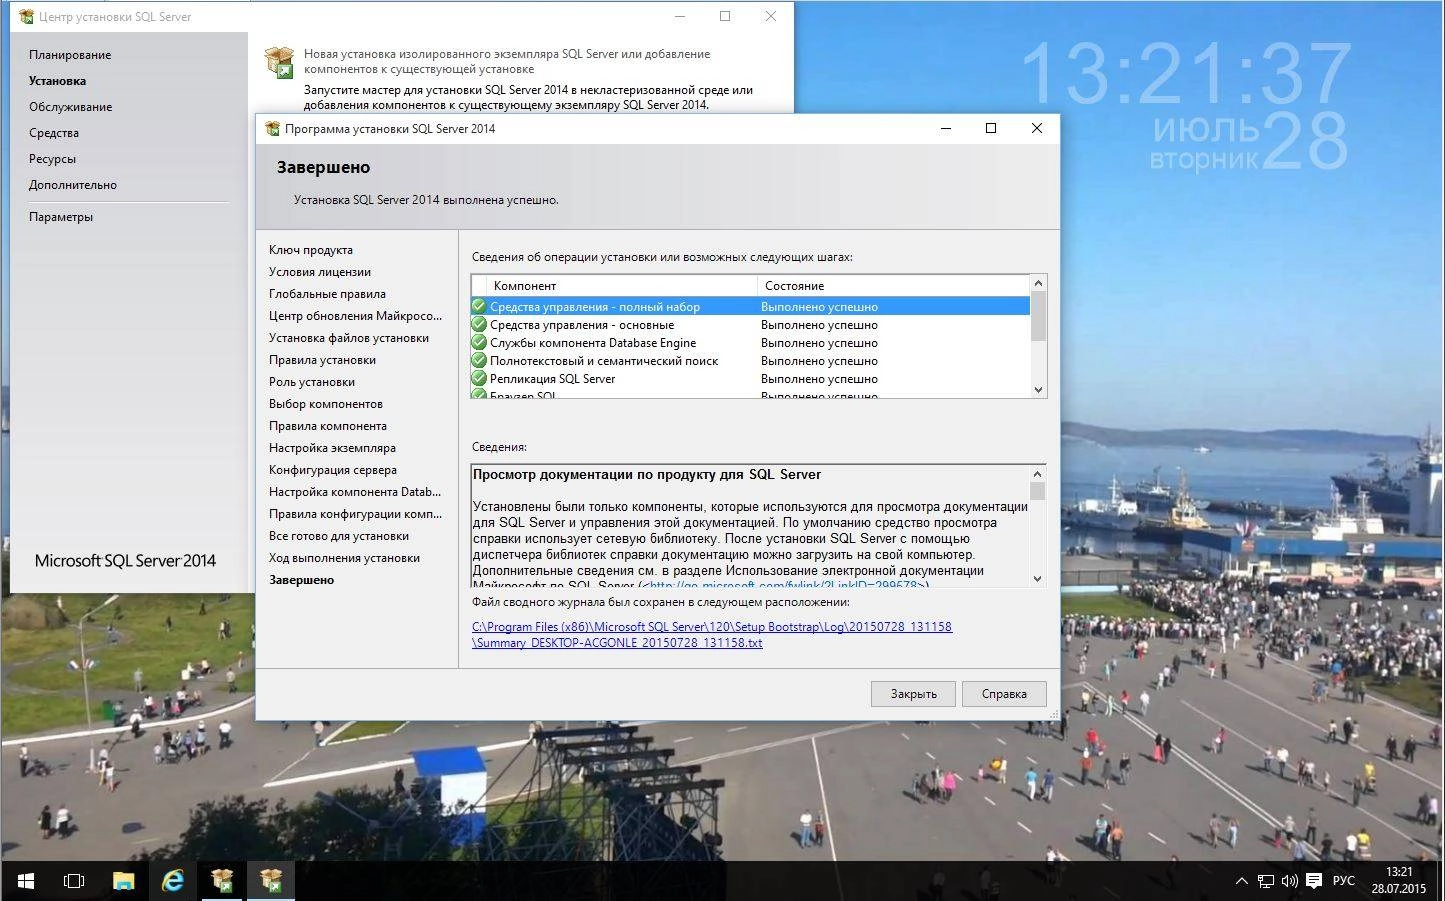
Task: Show hidden system tray icons
Action: pos(1241,881)
